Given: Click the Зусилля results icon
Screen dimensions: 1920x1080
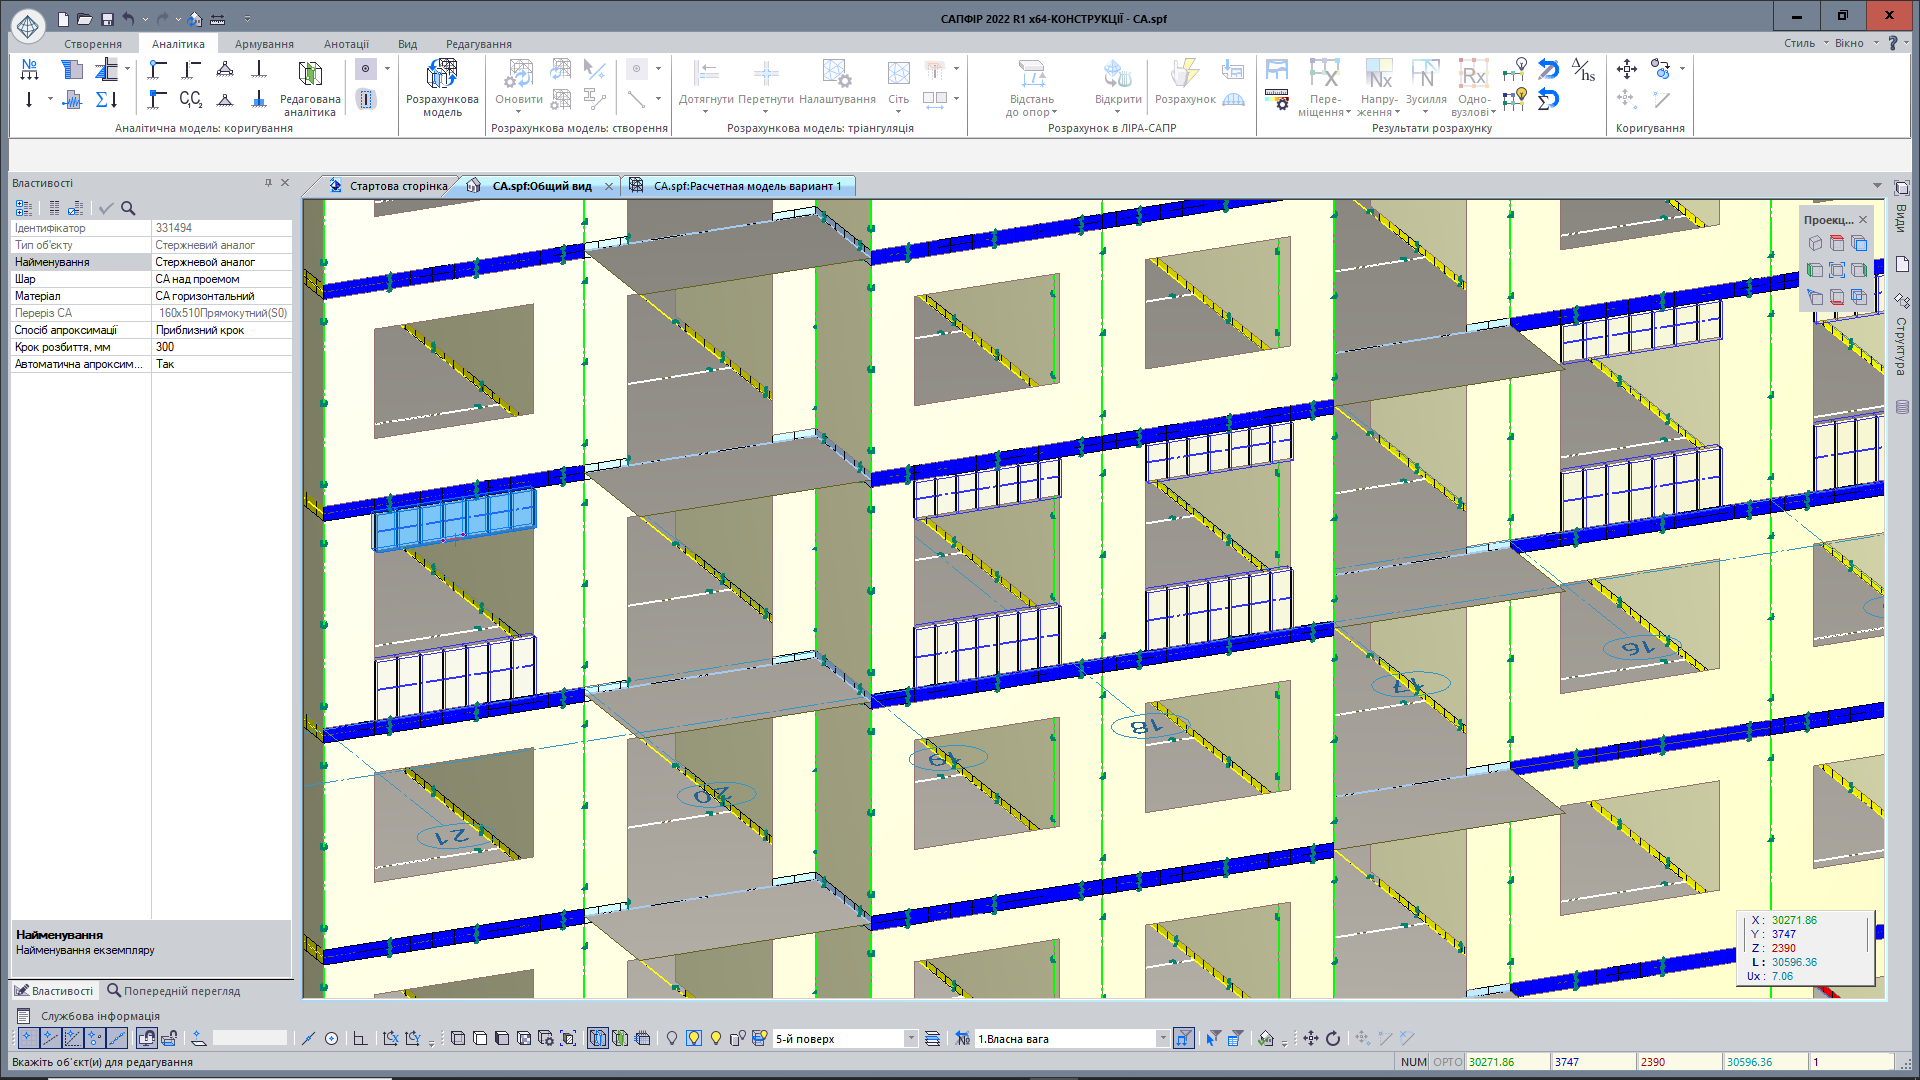Looking at the screenshot, I should [1425, 75].
